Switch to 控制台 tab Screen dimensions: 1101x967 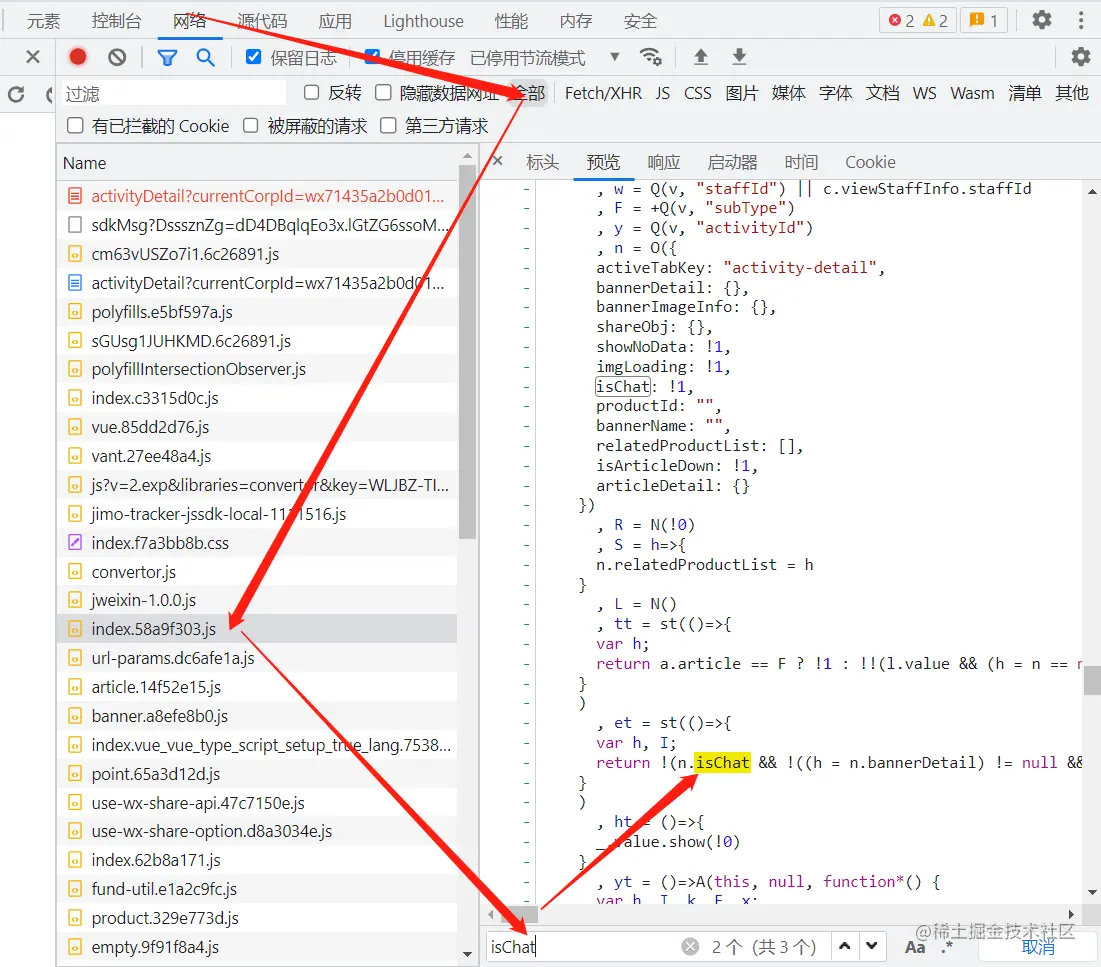[x=117, y=21]
